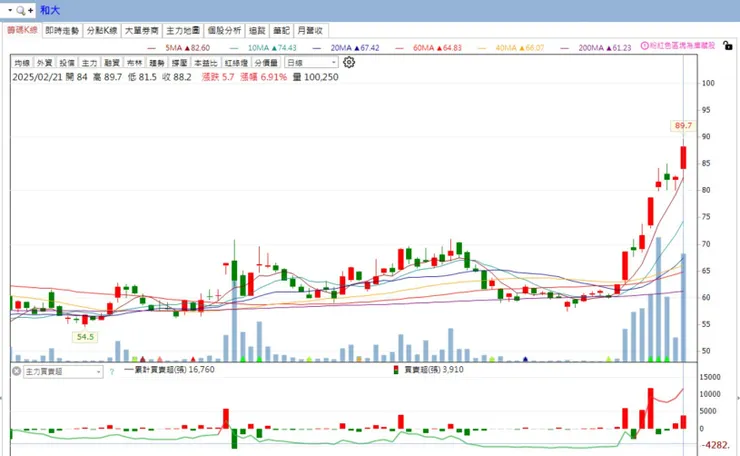
Task: Click the 和大 stock name
Action: [50, 10]
